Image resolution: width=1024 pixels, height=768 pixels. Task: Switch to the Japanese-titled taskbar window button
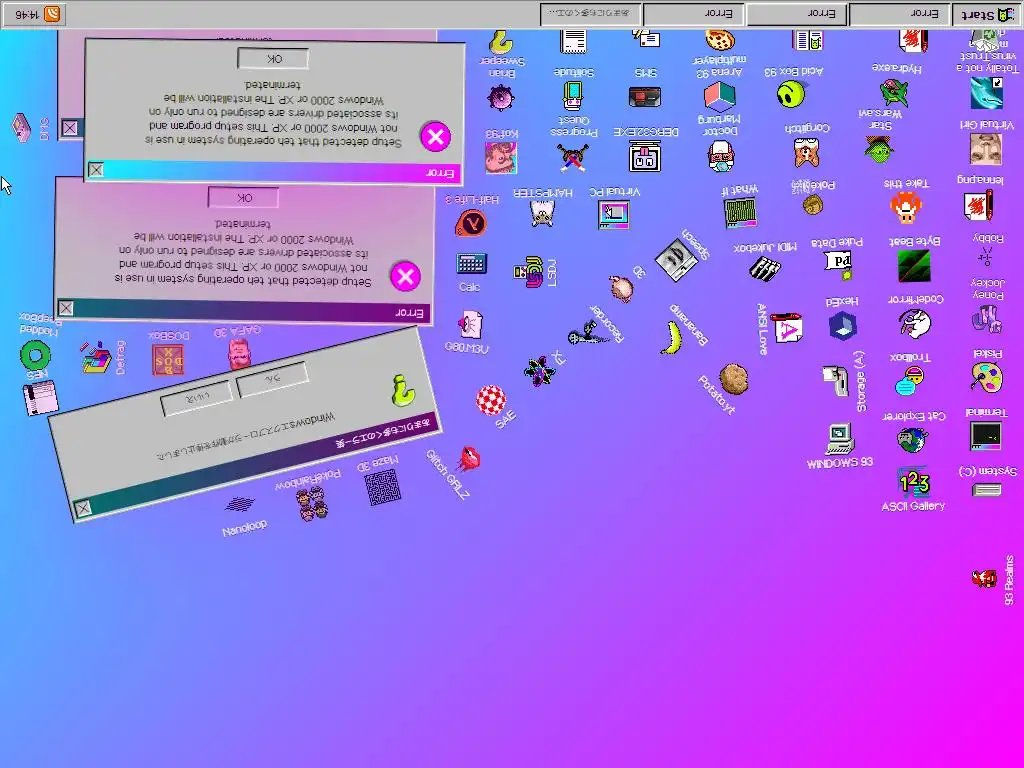(x=590, y=14)
